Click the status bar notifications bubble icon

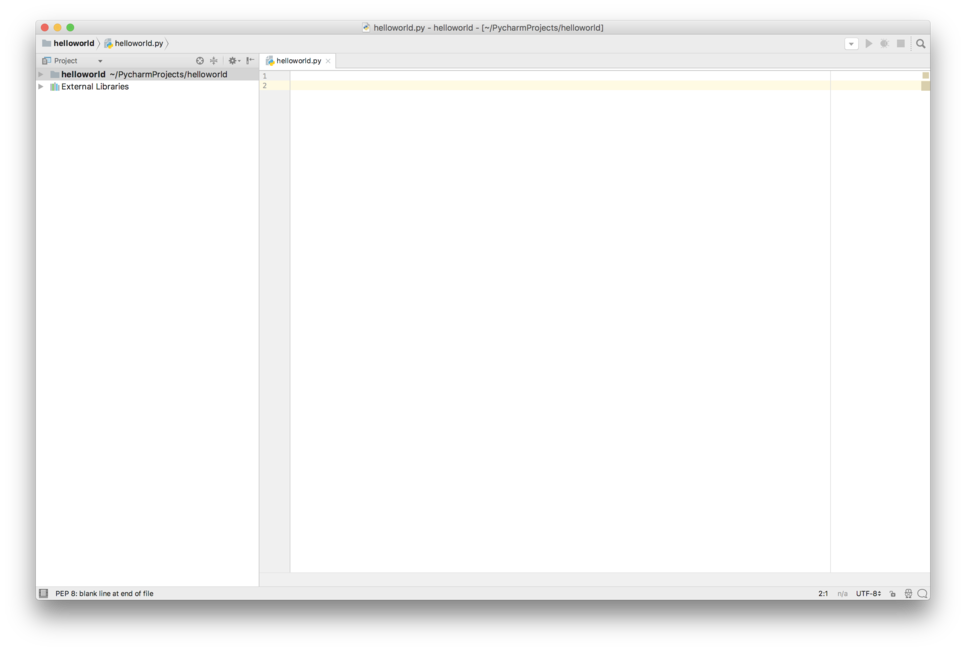click(922, 593)
